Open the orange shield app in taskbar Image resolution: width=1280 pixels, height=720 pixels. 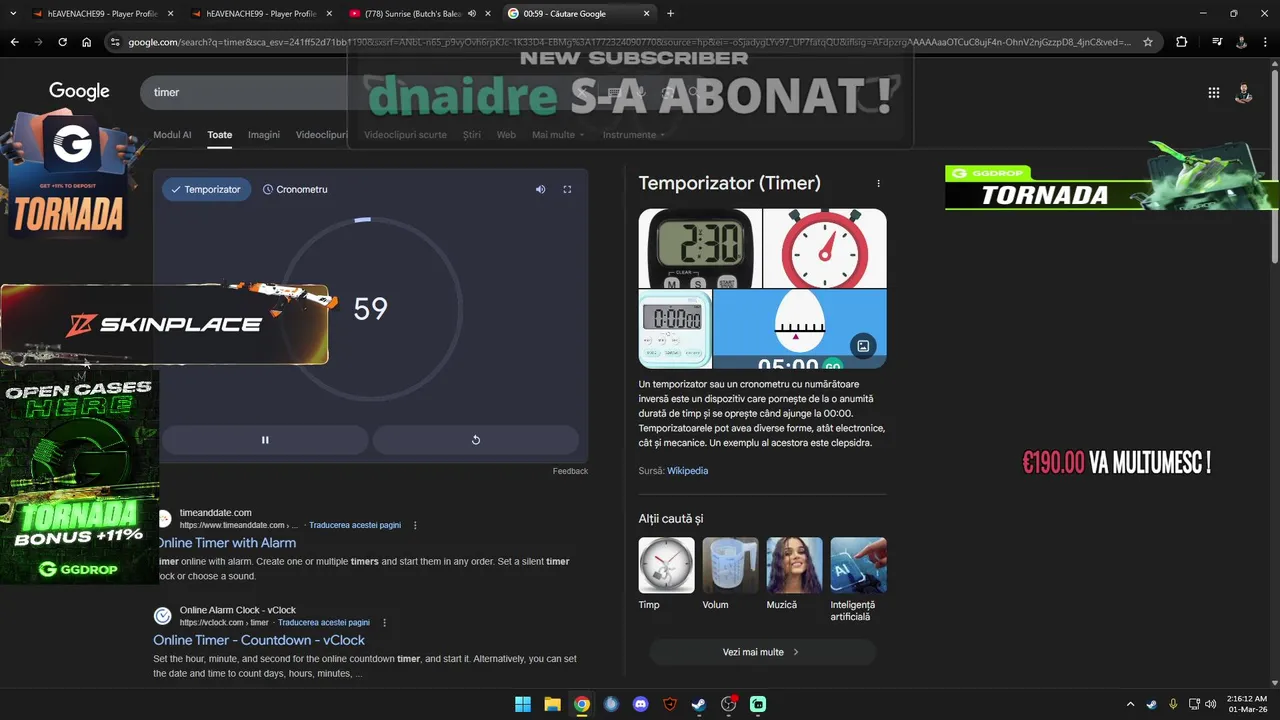tap(670, 704)
